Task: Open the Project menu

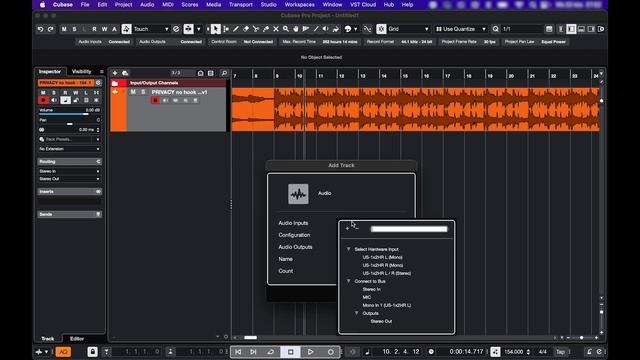Action: (x=123, y=4)
